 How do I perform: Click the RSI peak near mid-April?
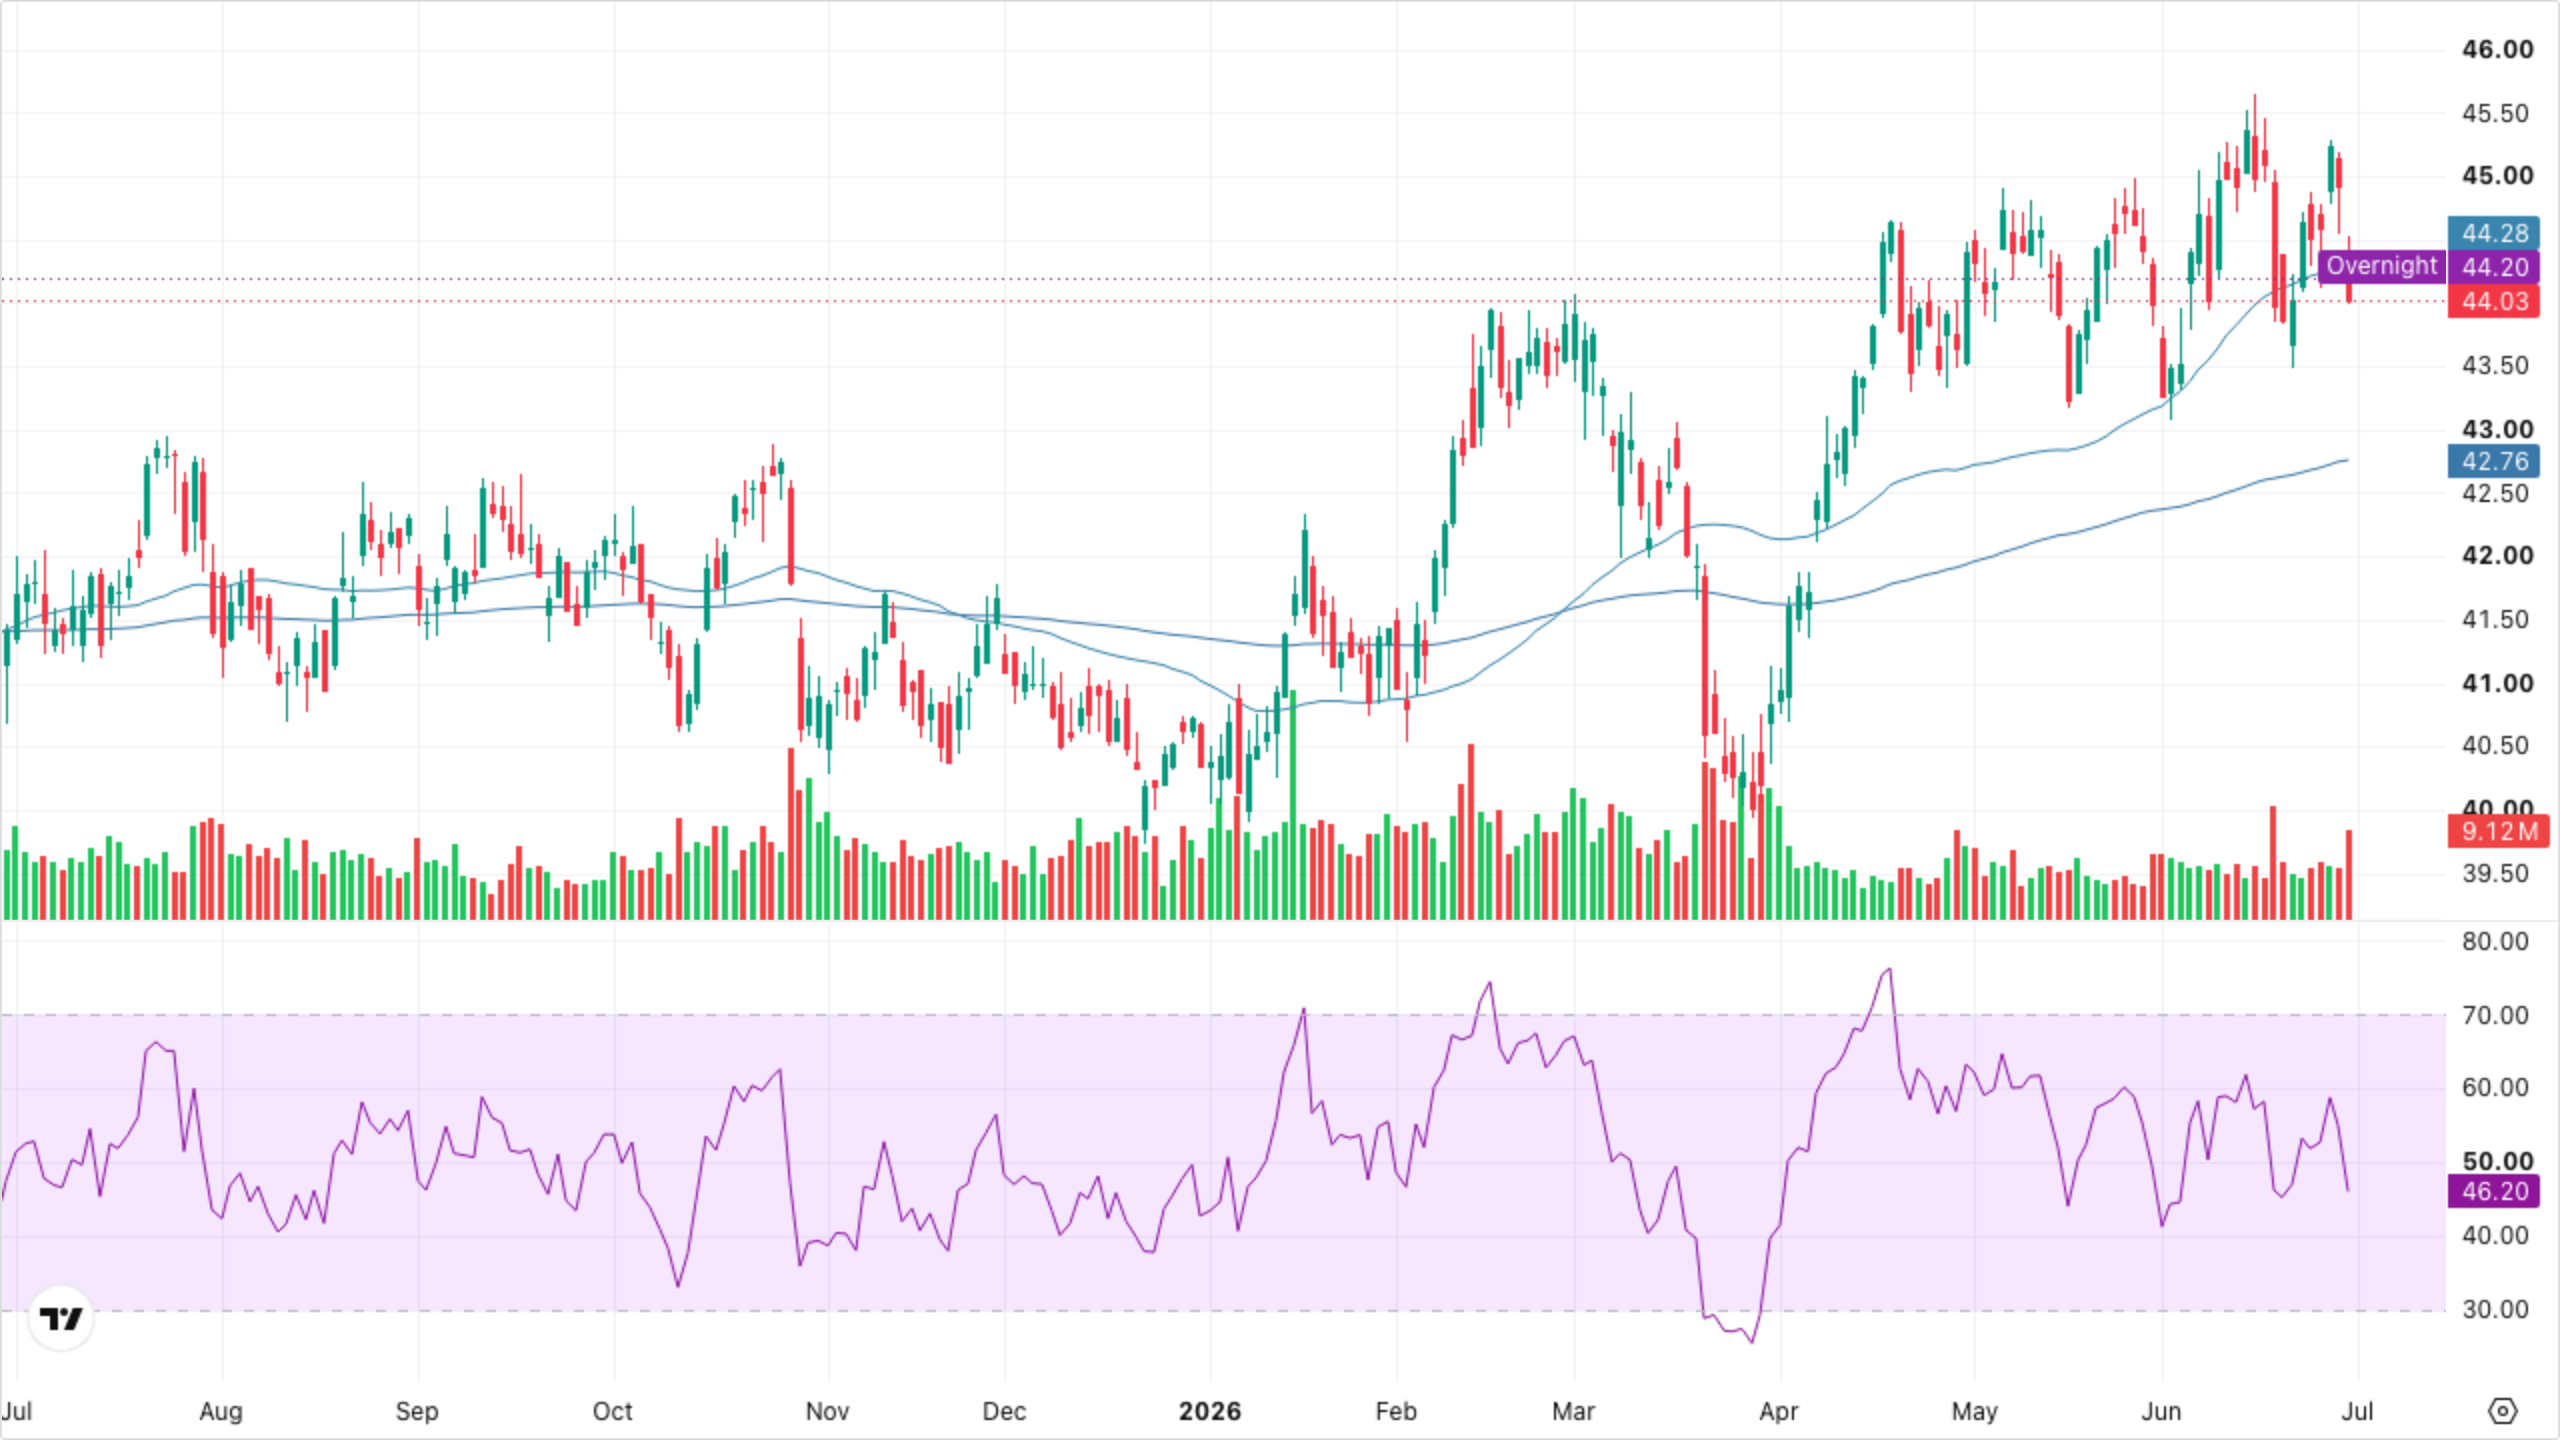point(1888,969)
